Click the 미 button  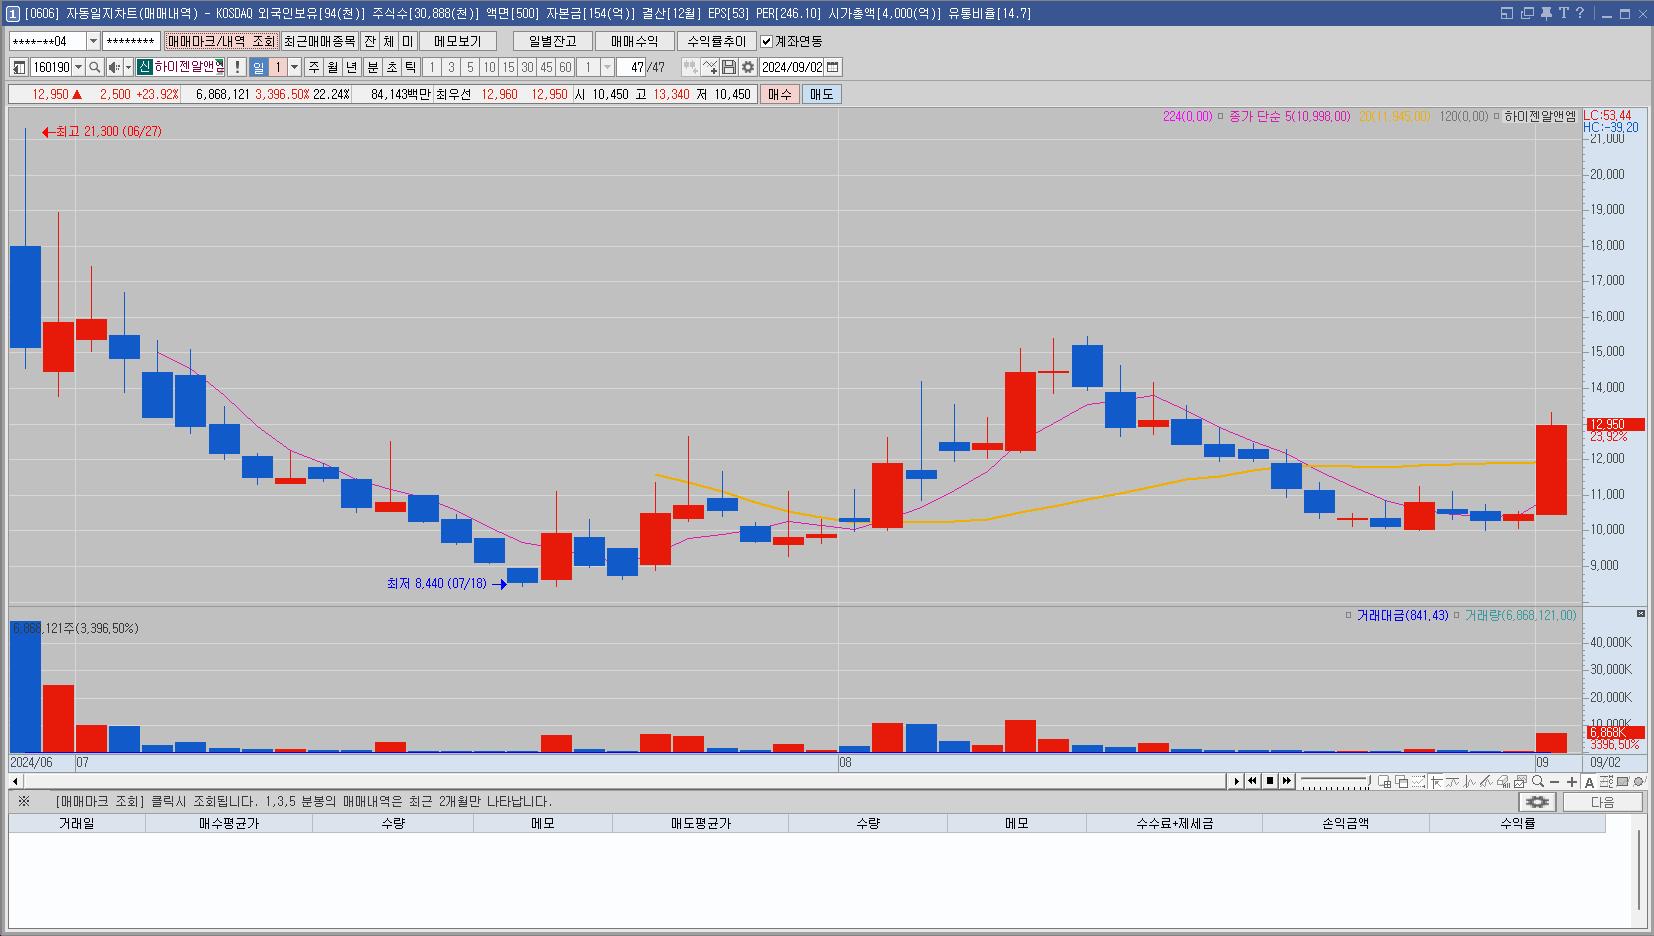point(408,41)
